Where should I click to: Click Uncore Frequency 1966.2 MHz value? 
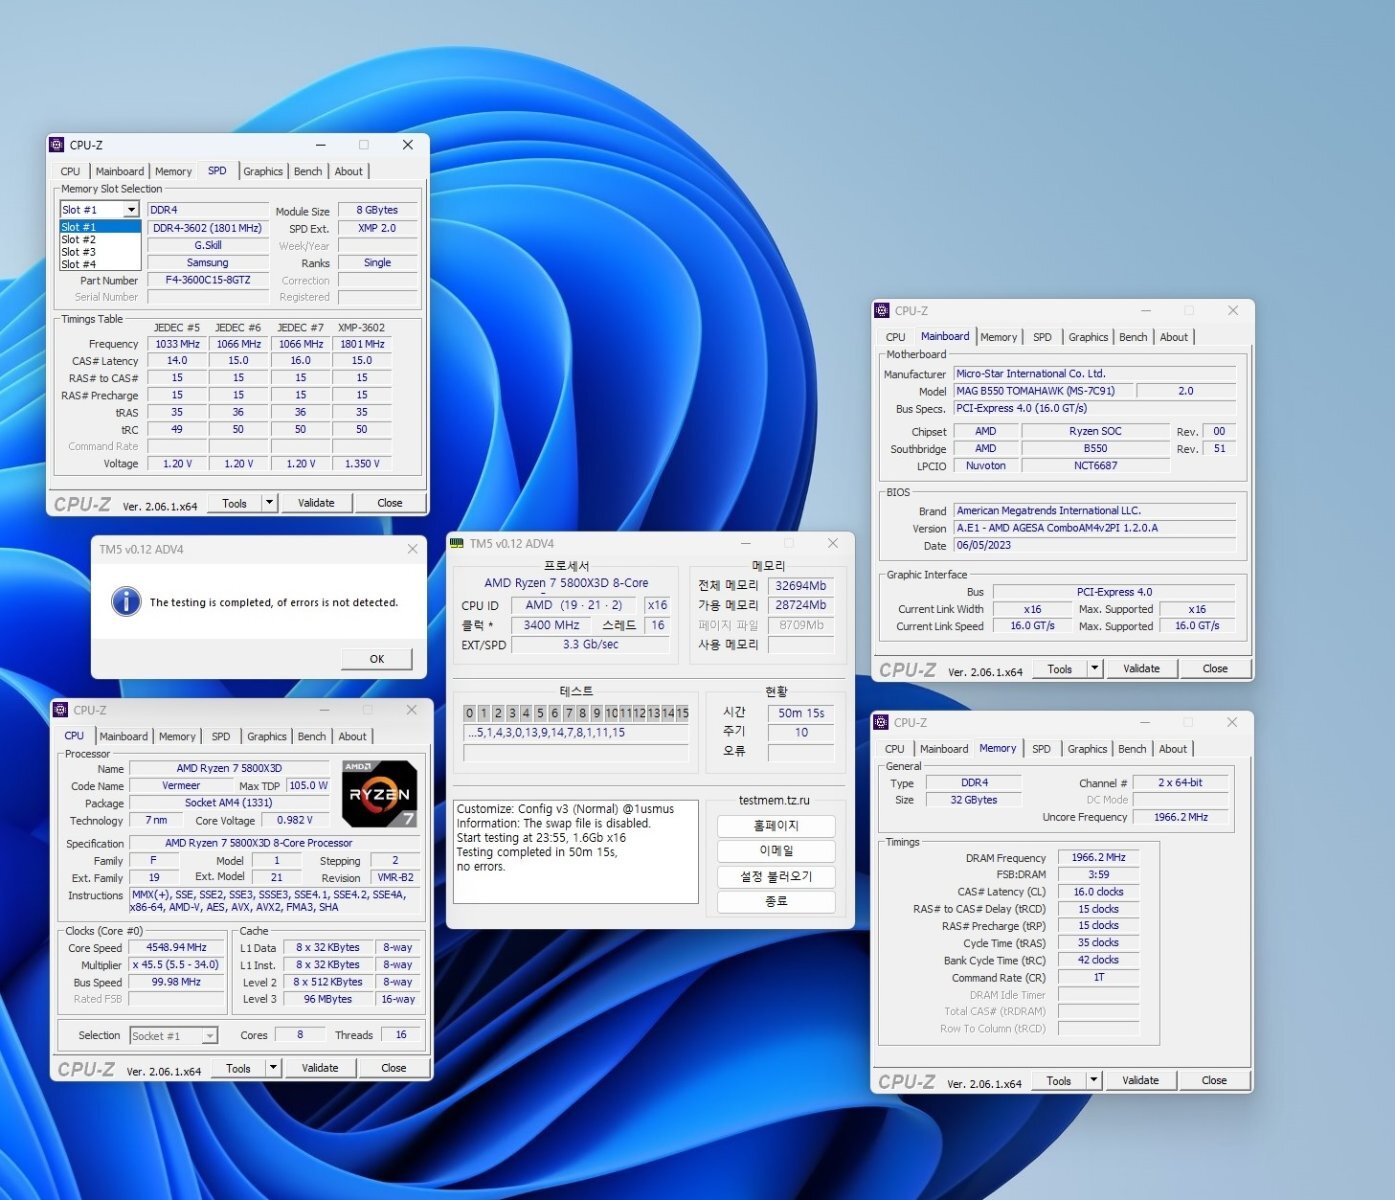coord(1180,817)
